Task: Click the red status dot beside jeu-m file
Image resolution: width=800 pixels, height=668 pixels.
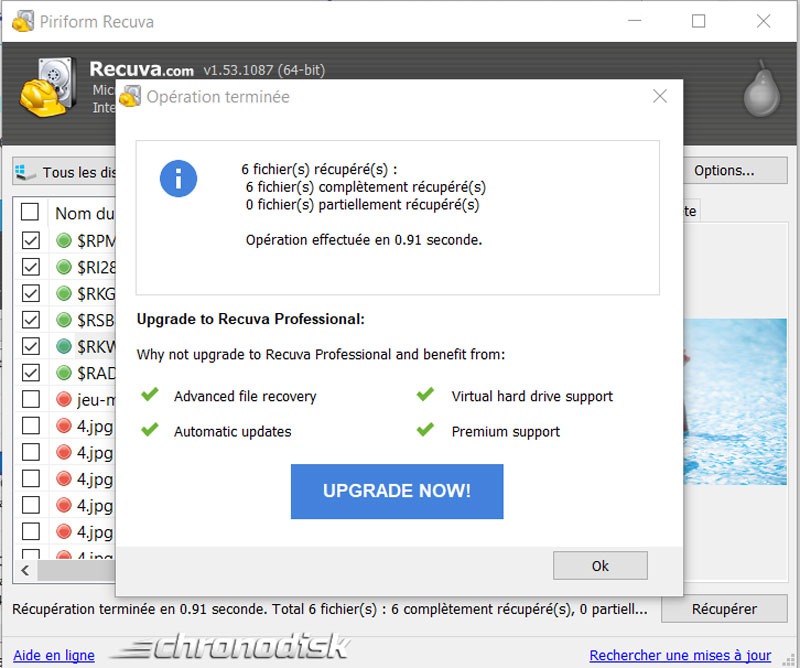Action: pyautogui.click(x=64, y=399)
